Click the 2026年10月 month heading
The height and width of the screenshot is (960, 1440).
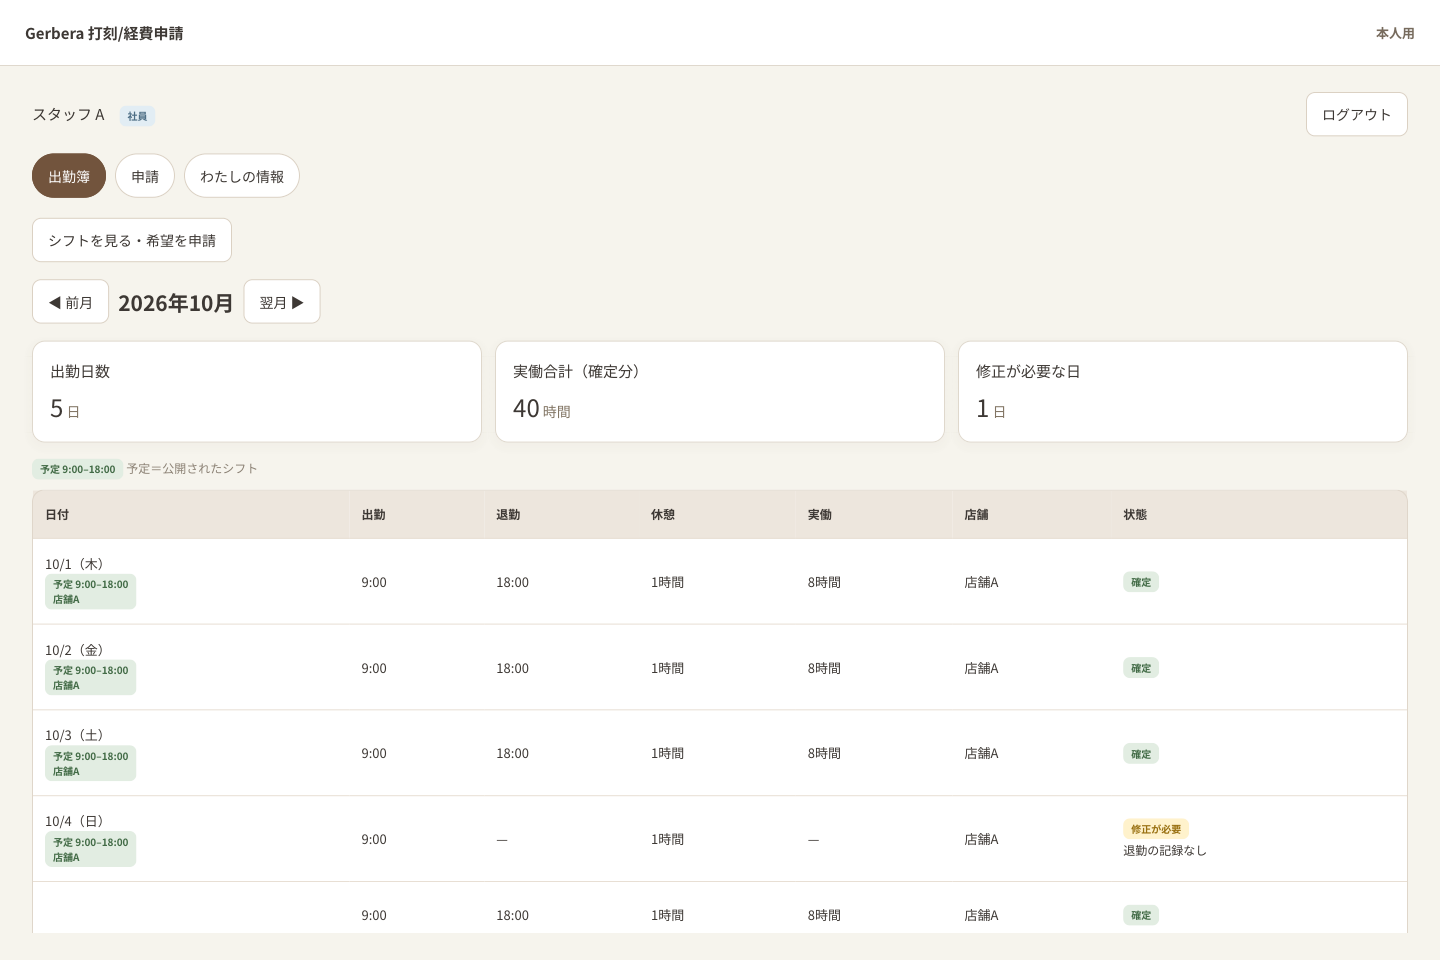pos(176,303)
